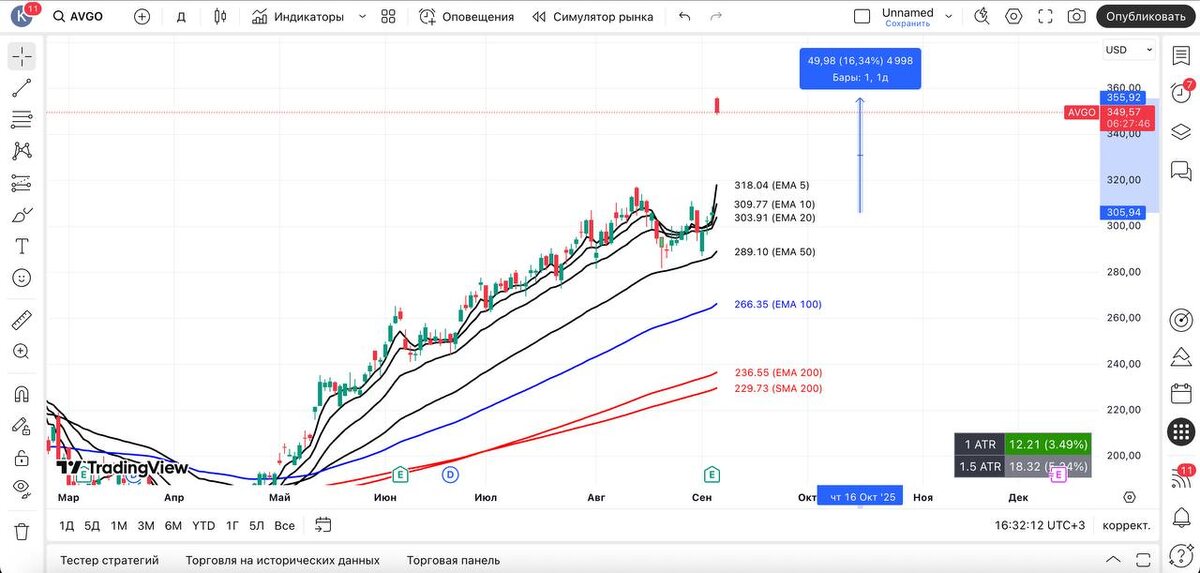
Task: Open chart settings hexagon icon
Action: [x=1014, y=16]
